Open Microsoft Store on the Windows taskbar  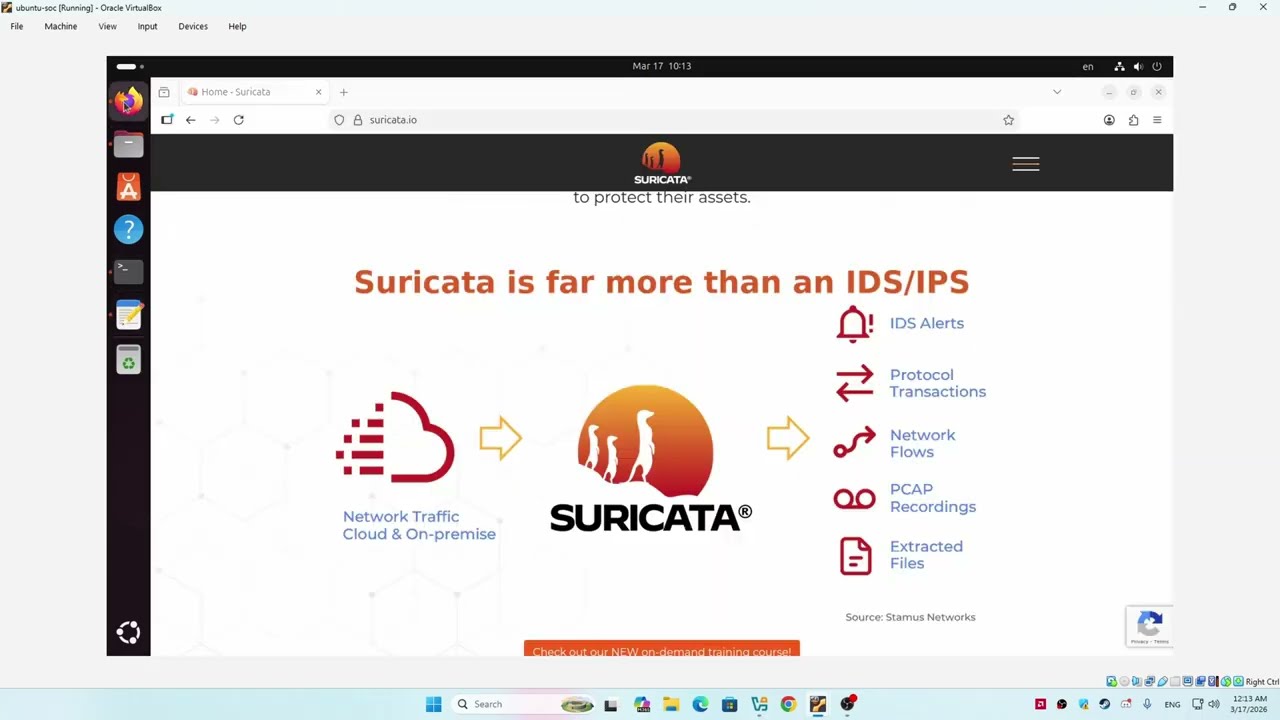(729, 704)
